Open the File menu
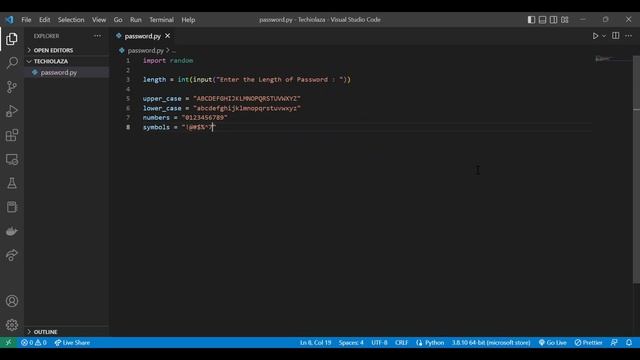 click(x=26, y=20)
